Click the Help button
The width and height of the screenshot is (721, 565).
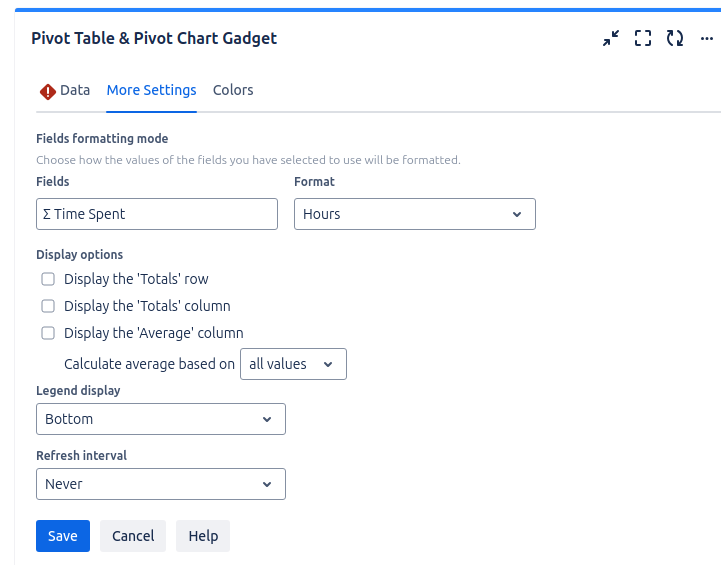point(203,536)
